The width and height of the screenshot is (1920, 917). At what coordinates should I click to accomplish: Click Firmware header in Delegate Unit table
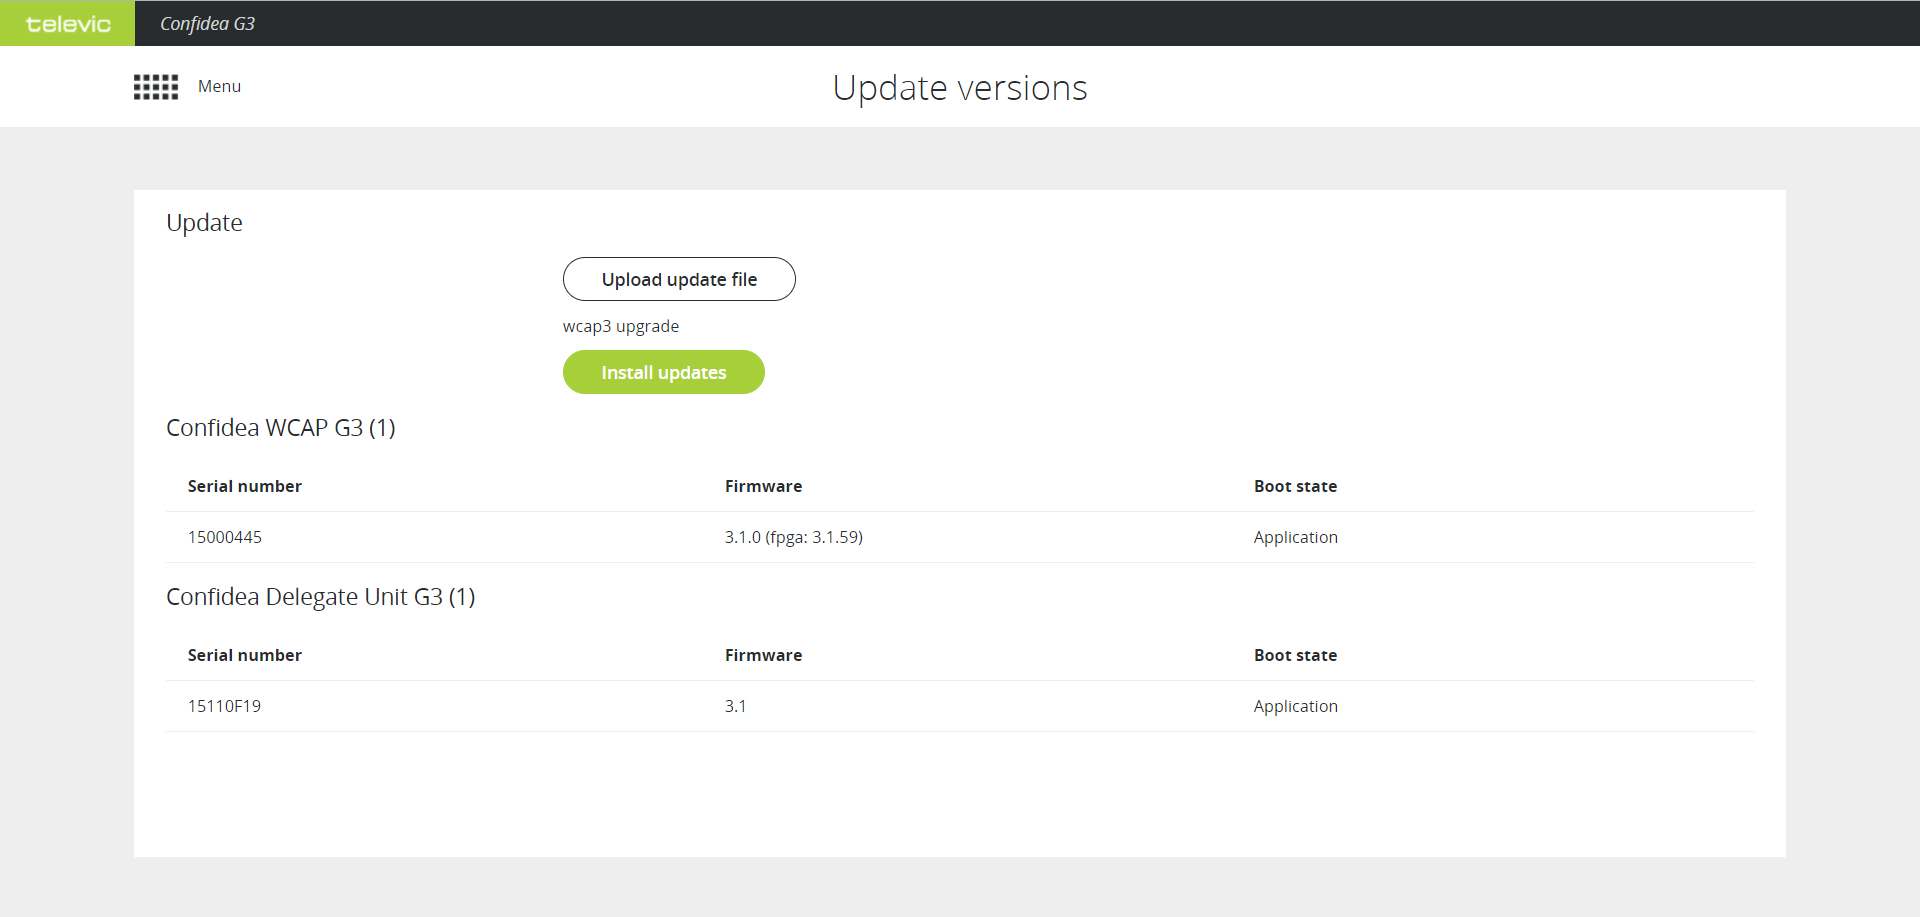[x=763, y=655]
